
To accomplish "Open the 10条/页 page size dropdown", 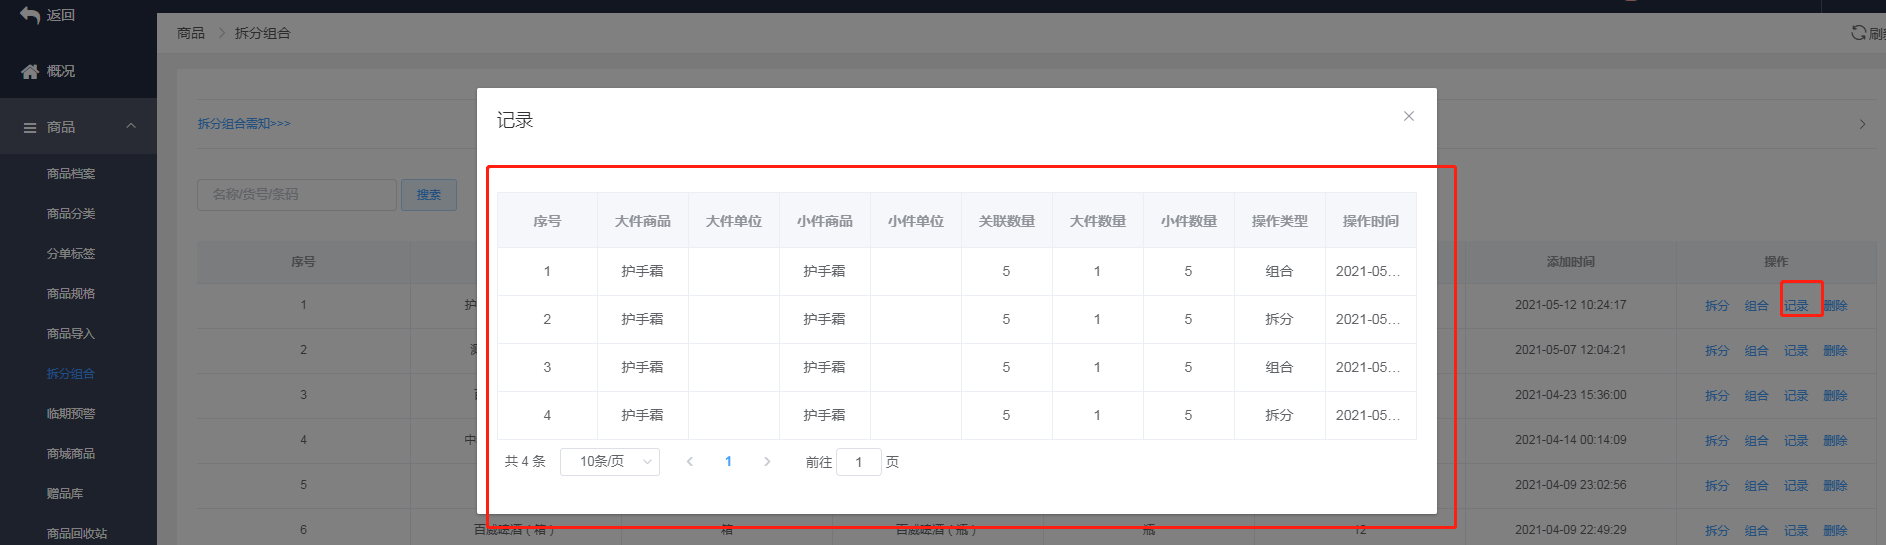I will pos(610,462).
